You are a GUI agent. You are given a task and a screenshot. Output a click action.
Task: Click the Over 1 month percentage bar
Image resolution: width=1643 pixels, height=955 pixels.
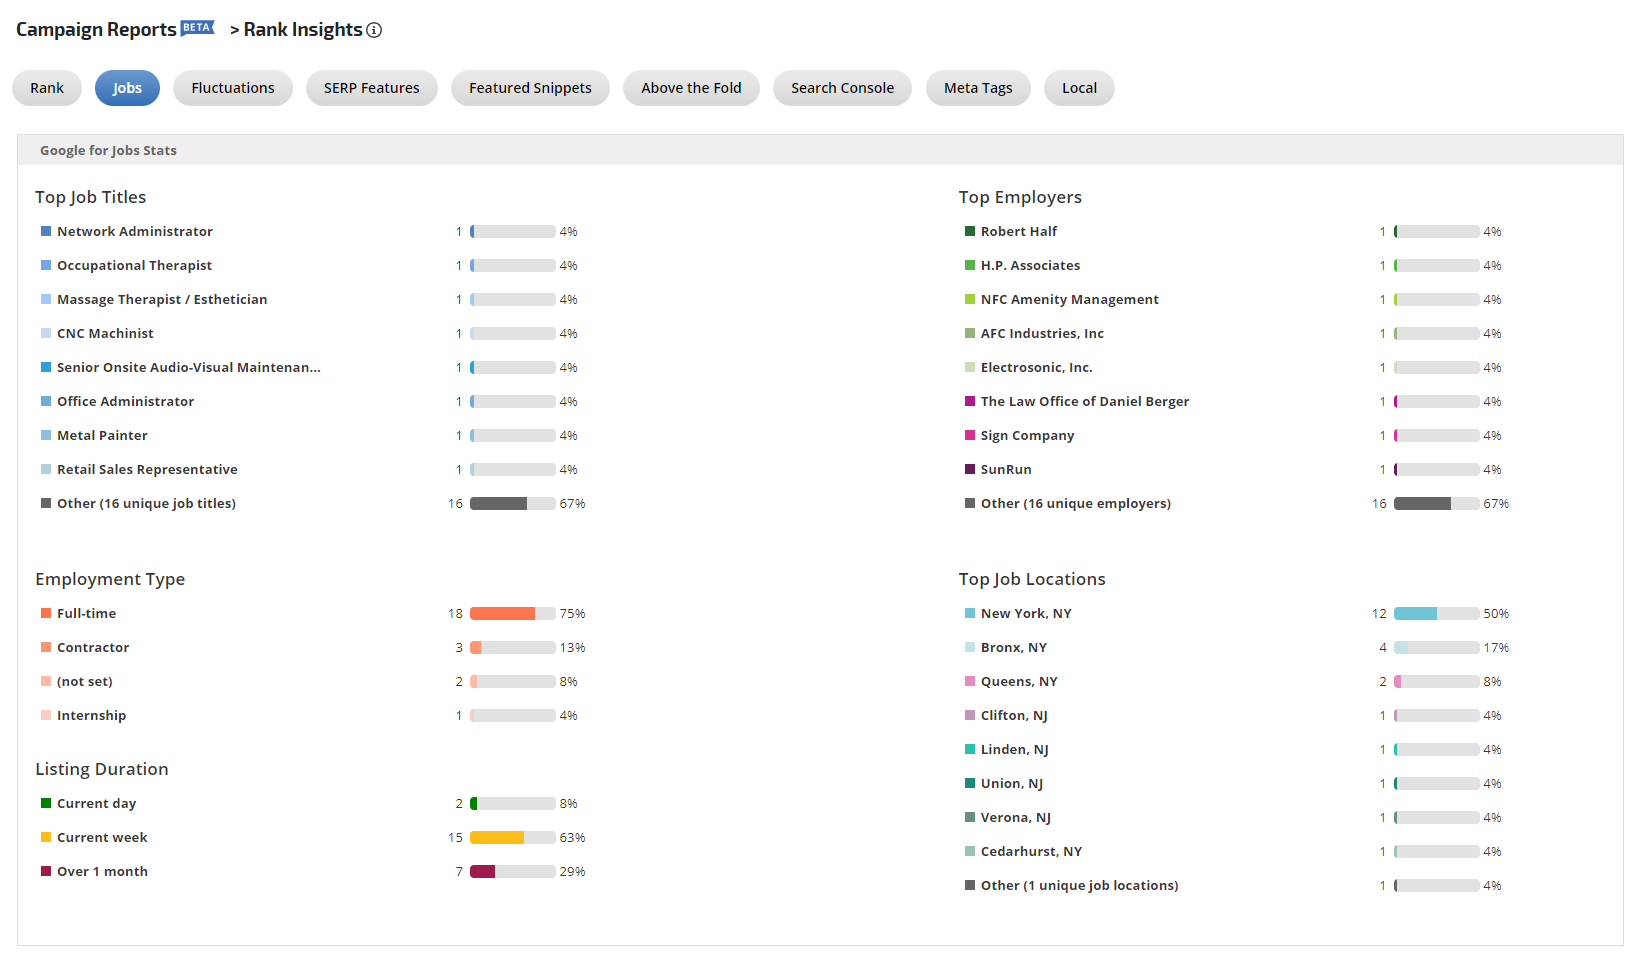tap(512, 871)
